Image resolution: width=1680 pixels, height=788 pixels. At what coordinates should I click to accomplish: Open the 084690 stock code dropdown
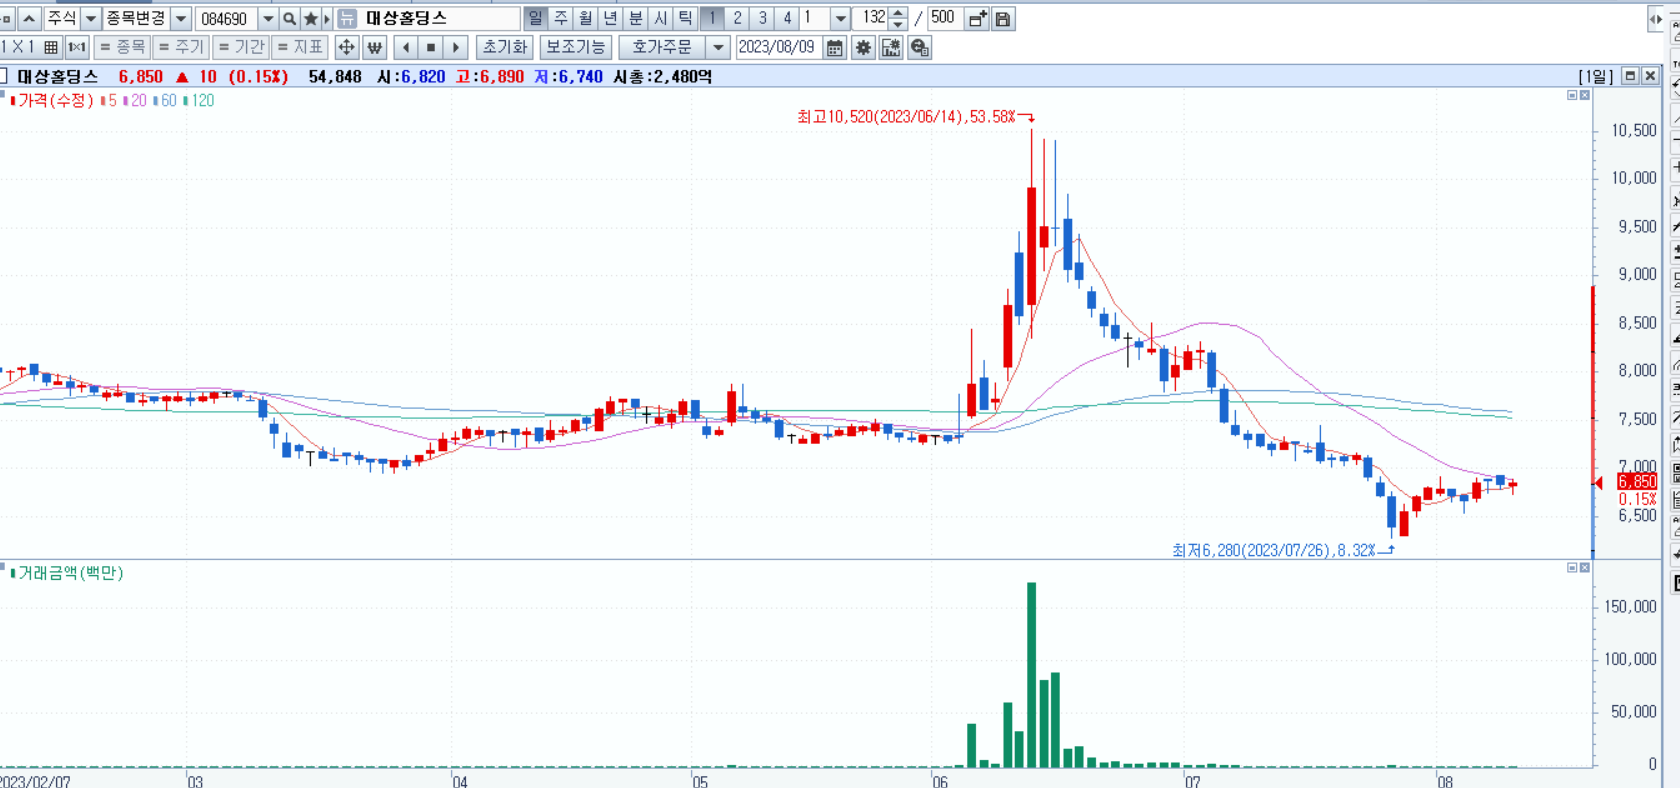coord(268,18)
